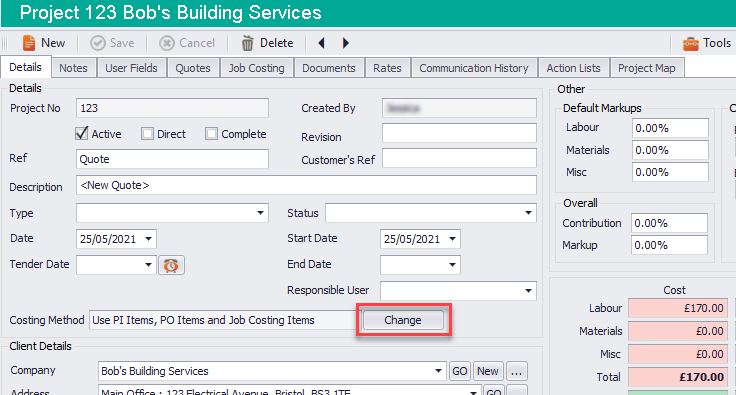Click the Materials cost value £0.00
The height and width of the screenshot is (395, 736).
click(x=678, y=331)
